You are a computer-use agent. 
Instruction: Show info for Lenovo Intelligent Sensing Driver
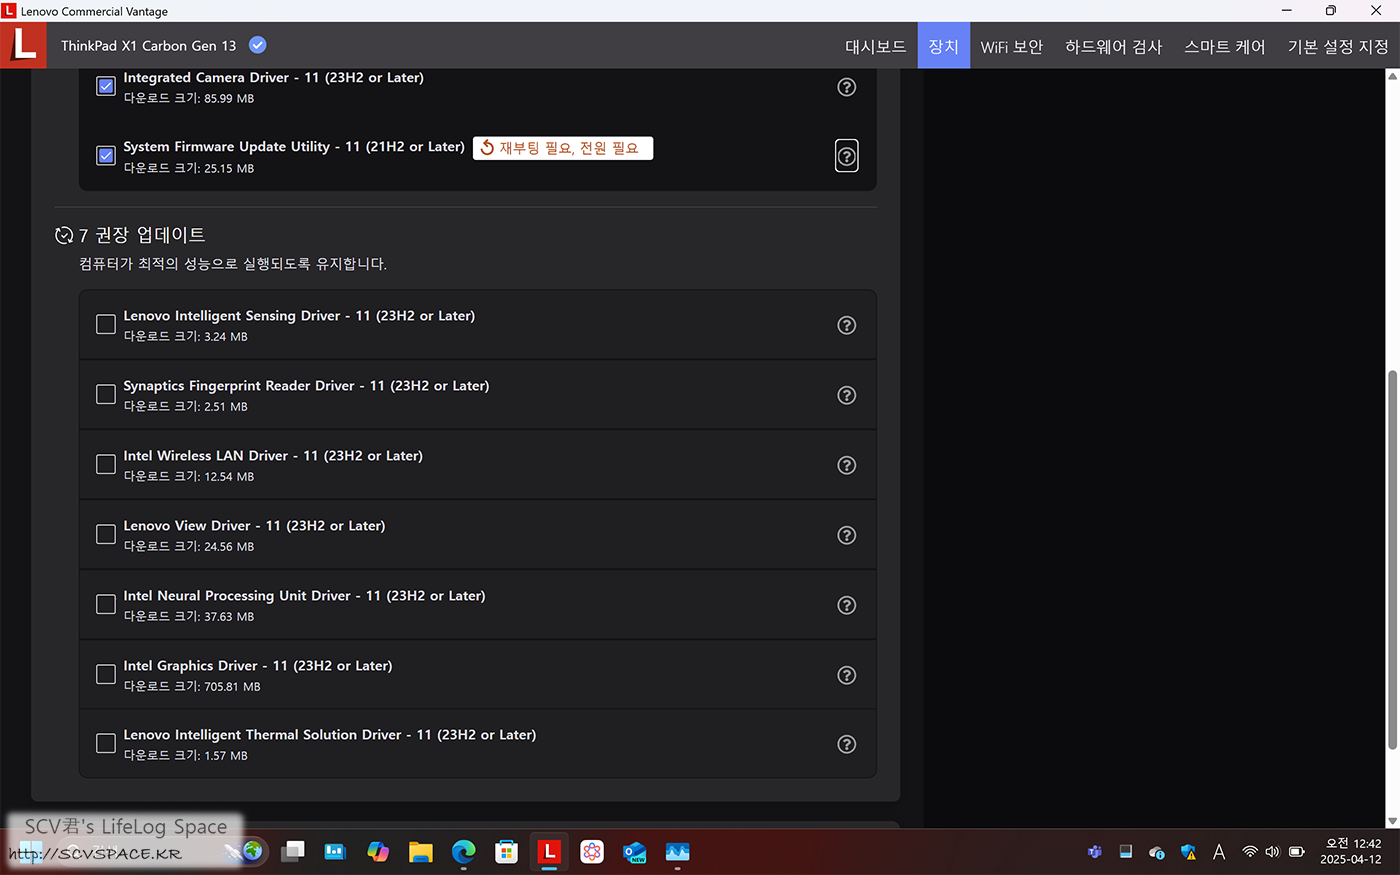click(x=846, y=325)
